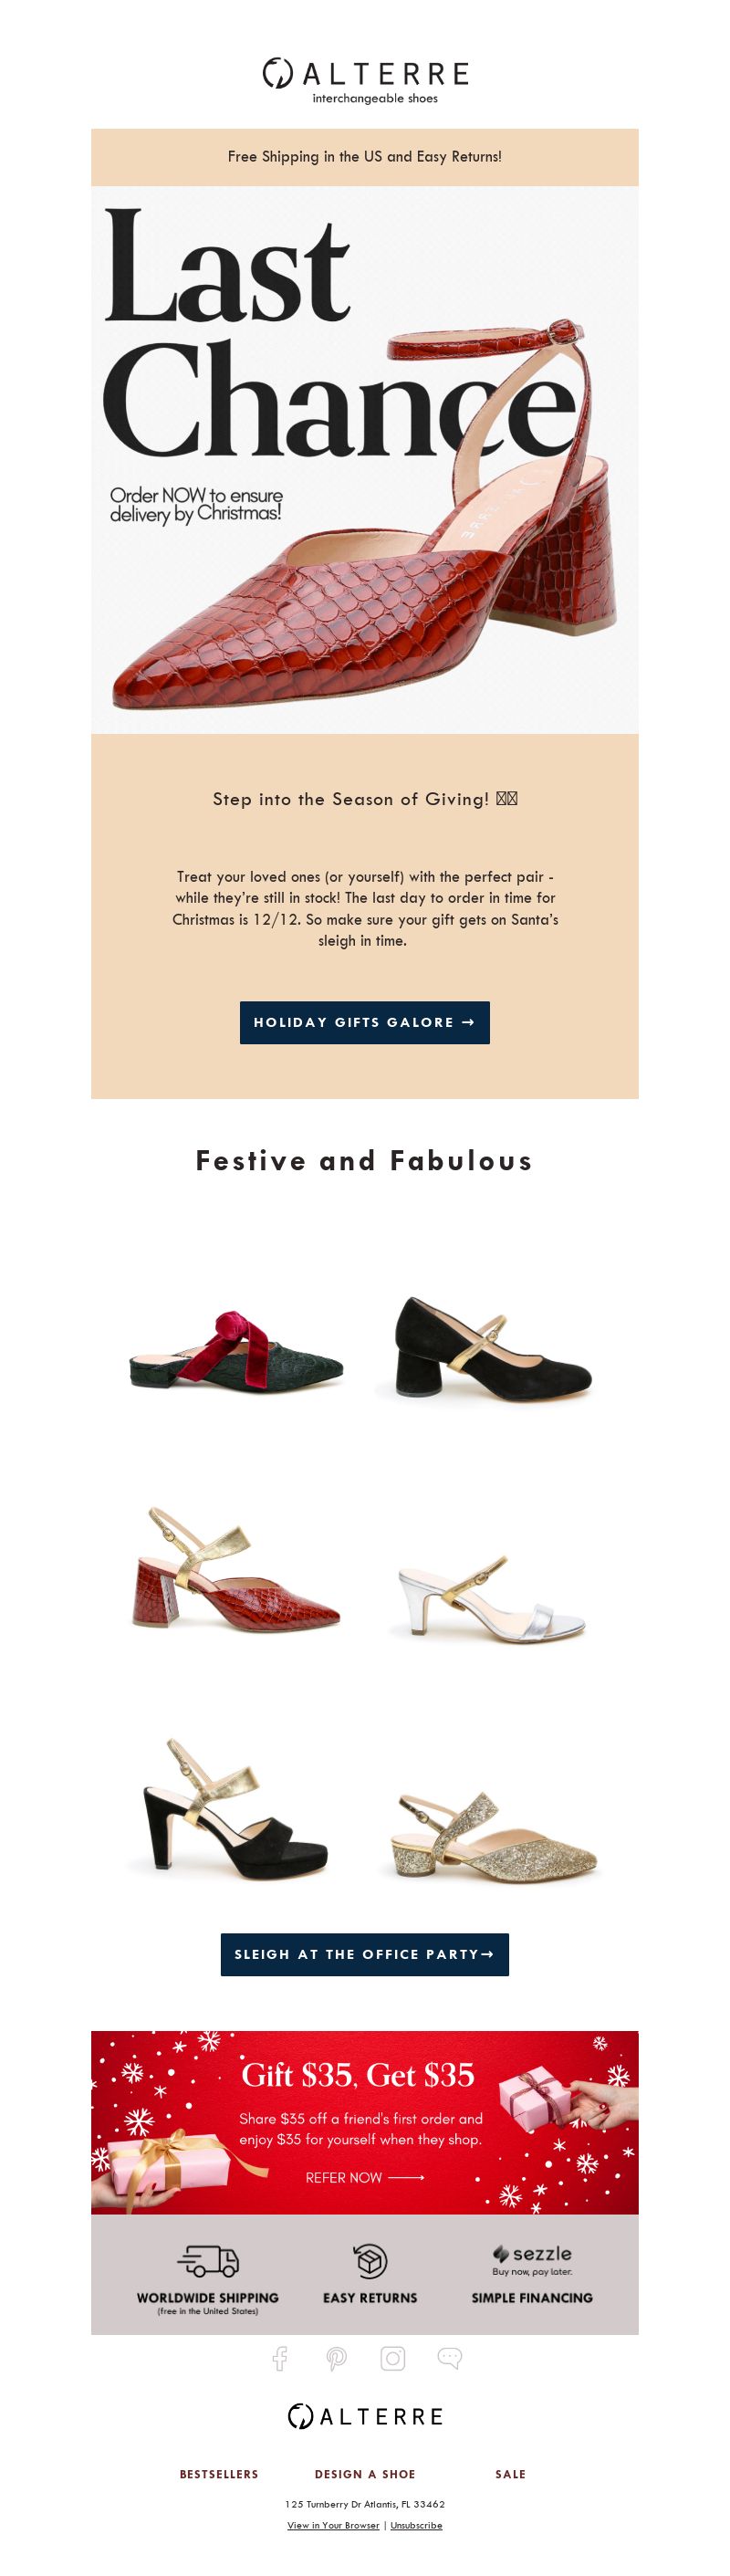Click the Worldwide Shipping truck icon

click(x=208, y=2260)
